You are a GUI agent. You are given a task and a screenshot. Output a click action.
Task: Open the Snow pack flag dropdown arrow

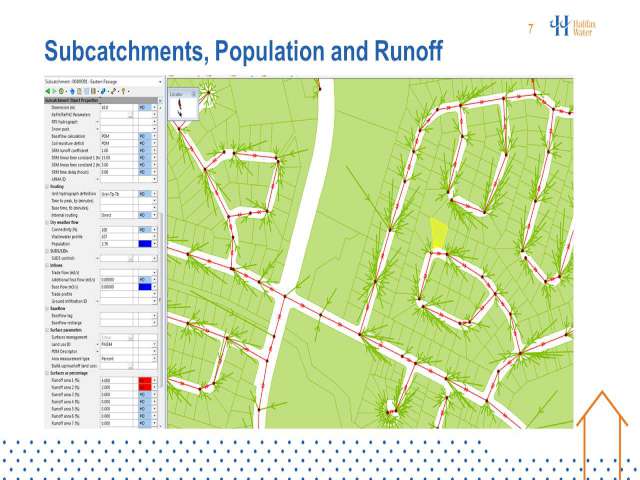pyautogui.click(x=155, y=129)
